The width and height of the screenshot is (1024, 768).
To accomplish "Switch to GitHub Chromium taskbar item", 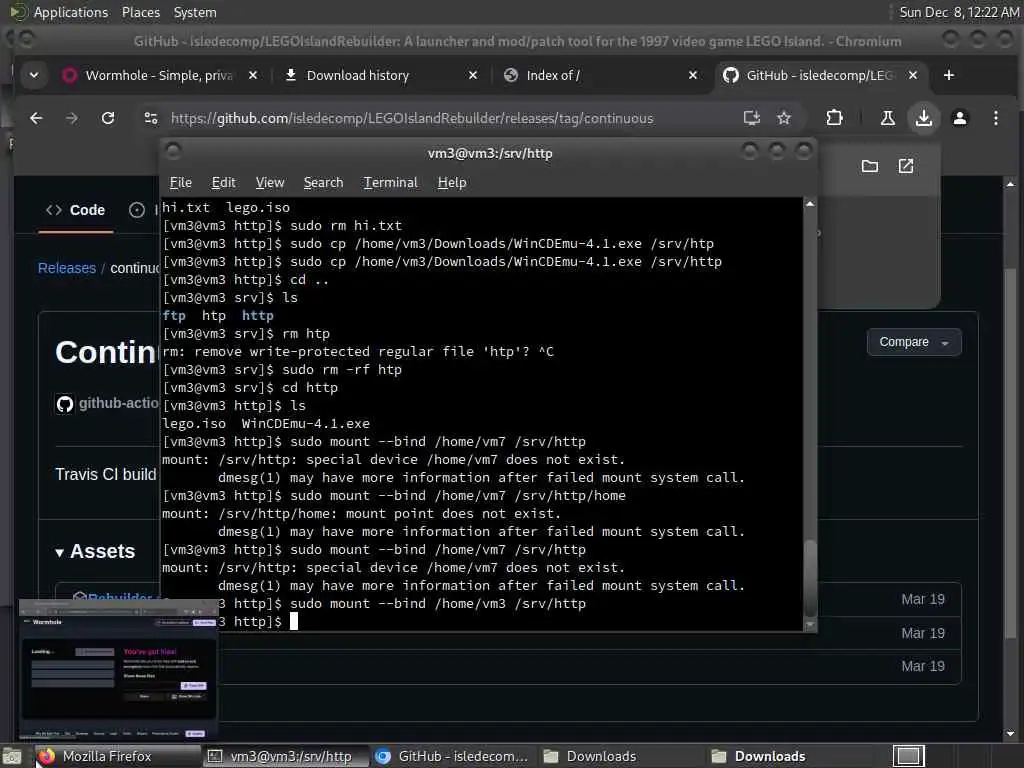I will [453, 756].
